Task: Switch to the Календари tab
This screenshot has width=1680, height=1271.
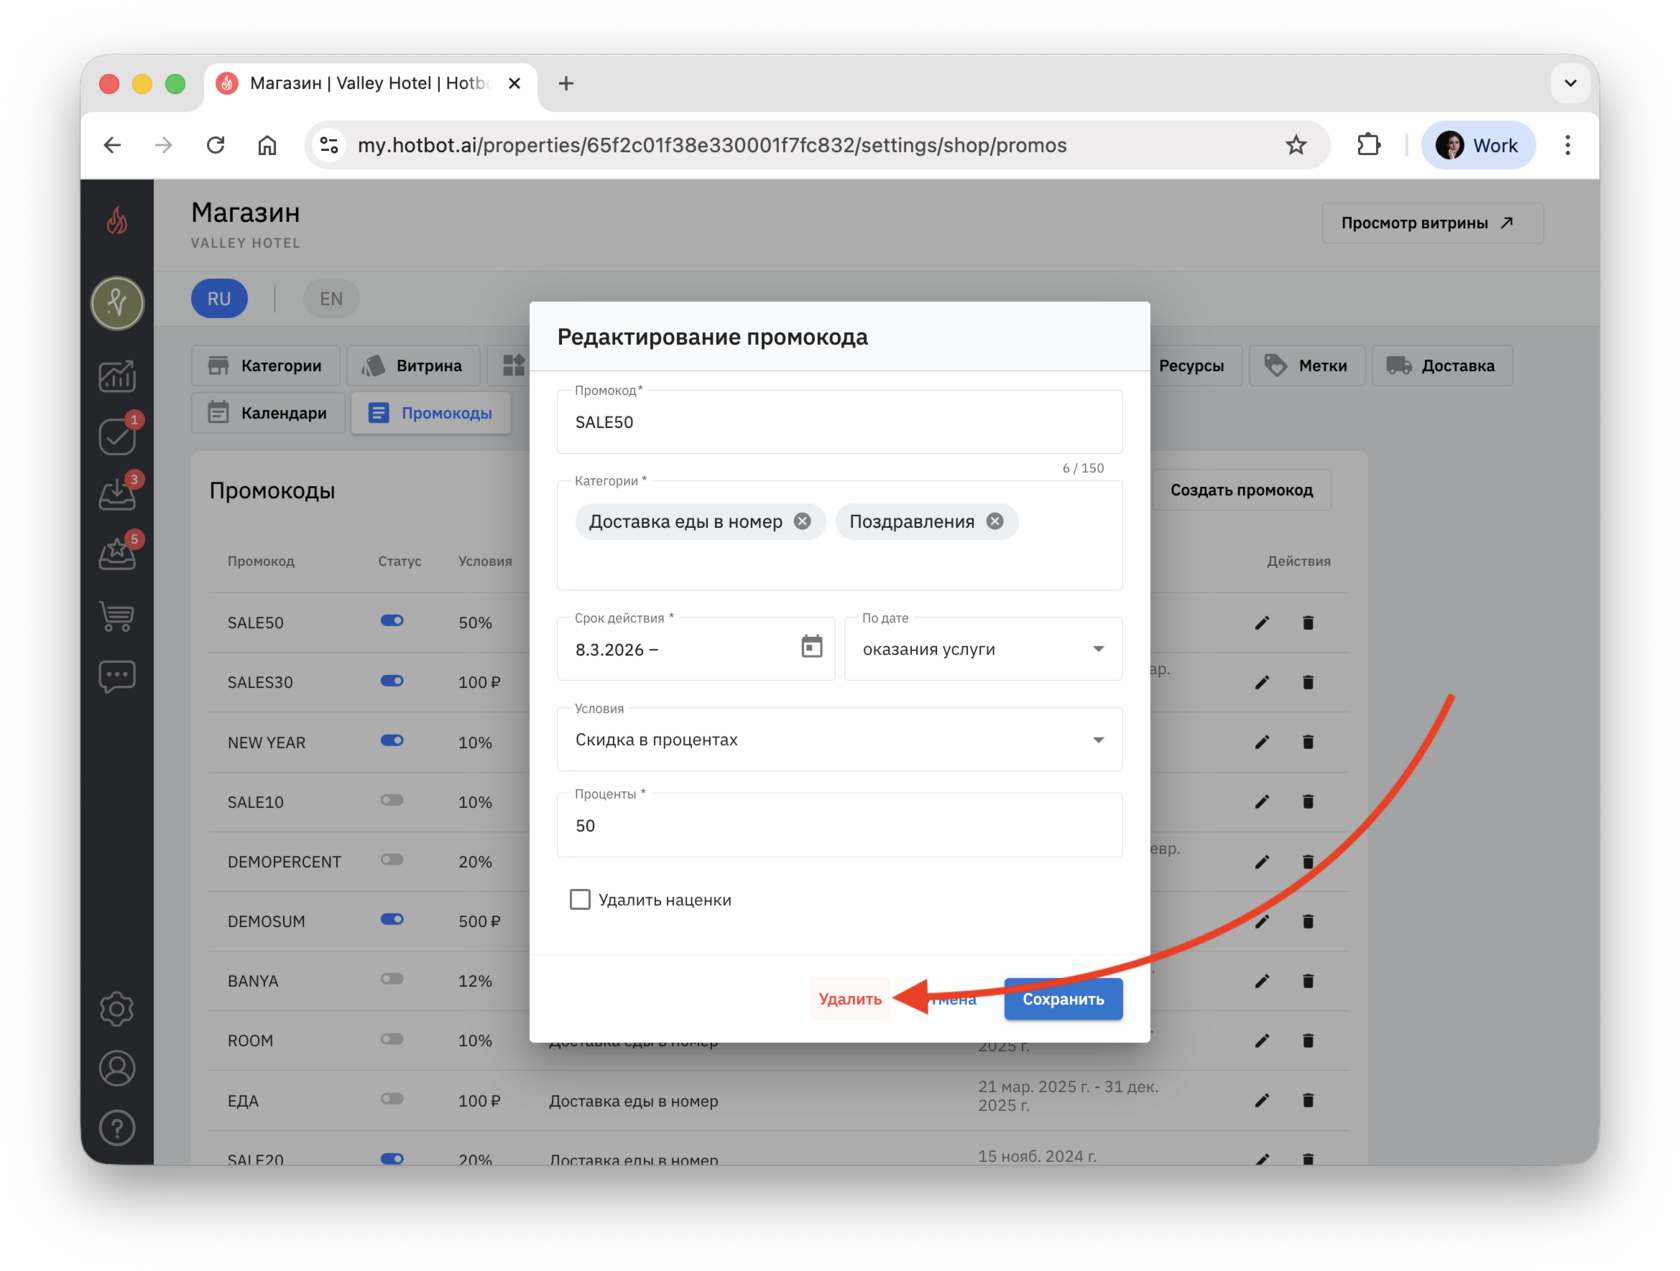Action: (268, 413)
